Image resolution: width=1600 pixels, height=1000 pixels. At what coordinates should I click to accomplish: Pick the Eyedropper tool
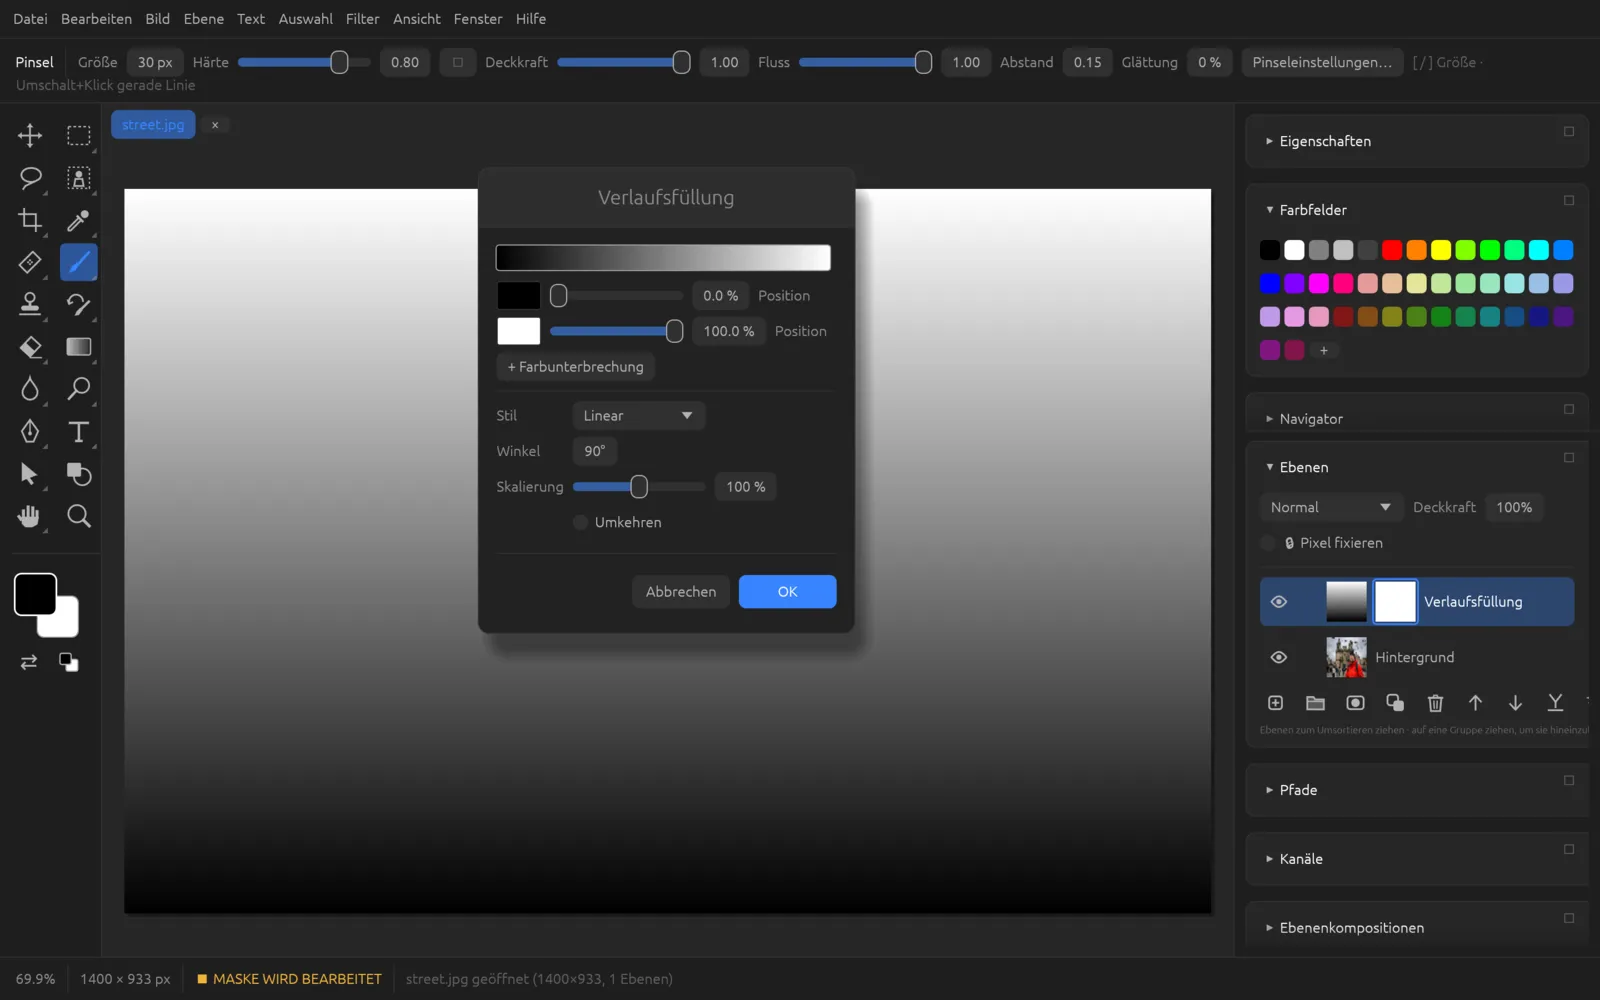[78, 220]
